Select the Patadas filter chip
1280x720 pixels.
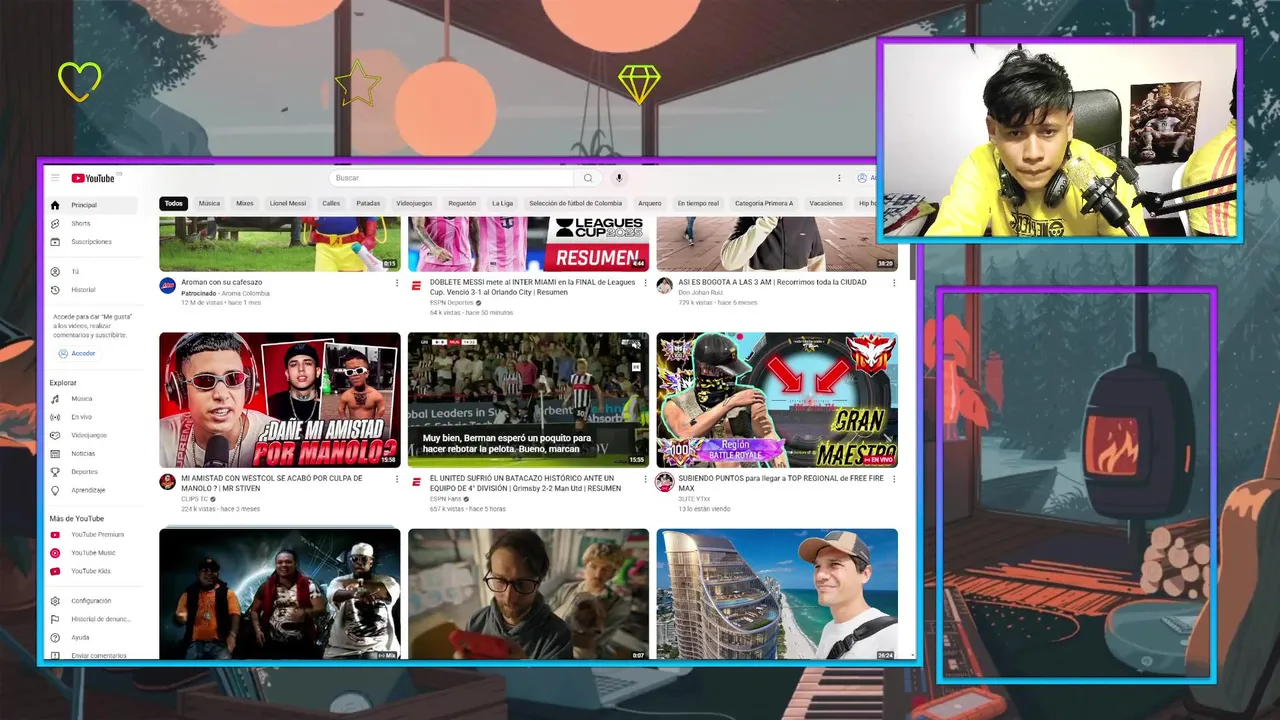click(368, 203)
